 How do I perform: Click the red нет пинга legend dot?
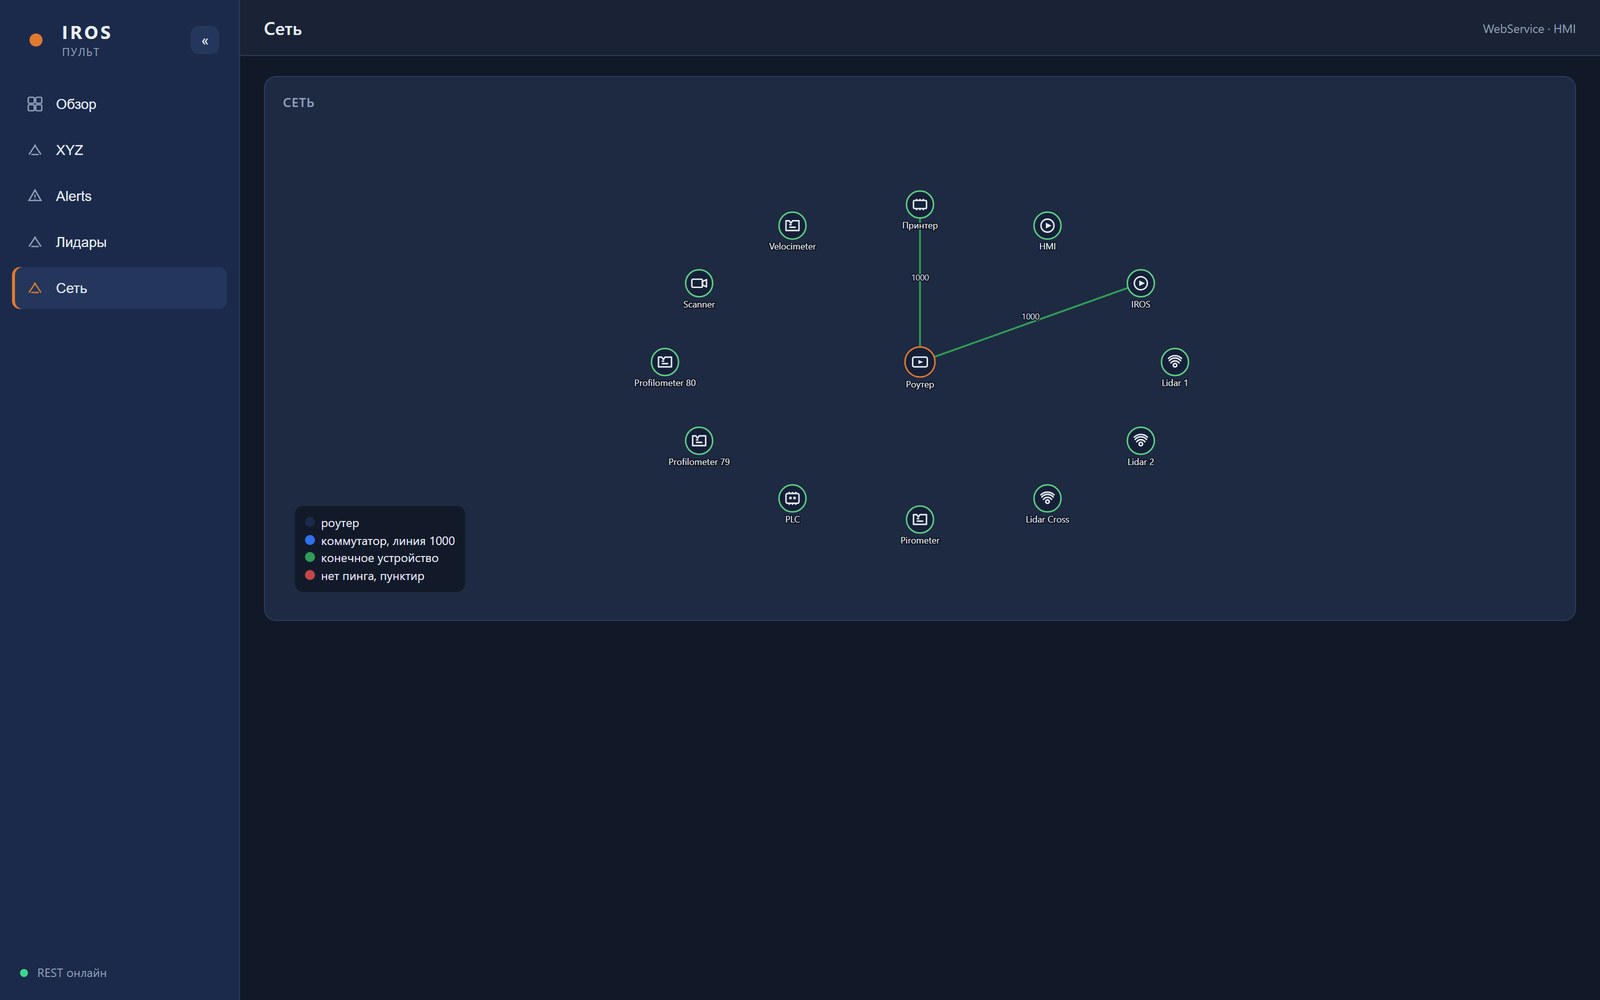(x=310, y=575)
